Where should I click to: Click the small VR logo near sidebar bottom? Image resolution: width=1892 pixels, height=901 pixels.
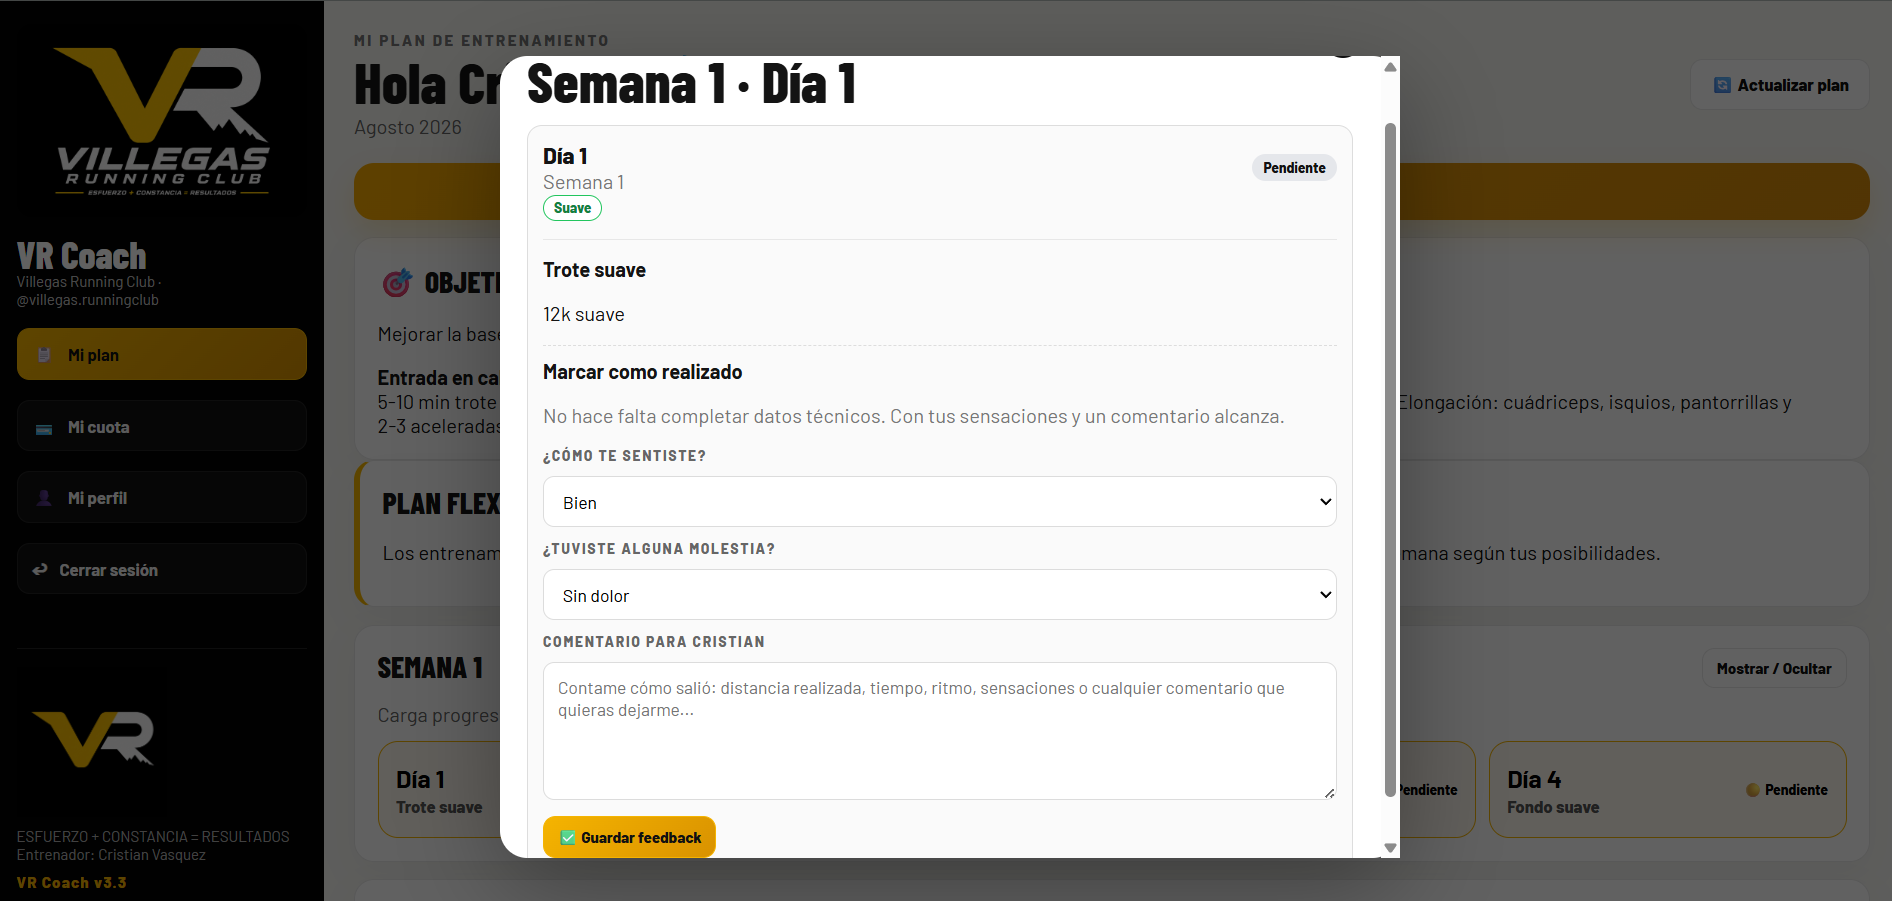(x=93, y=739)
